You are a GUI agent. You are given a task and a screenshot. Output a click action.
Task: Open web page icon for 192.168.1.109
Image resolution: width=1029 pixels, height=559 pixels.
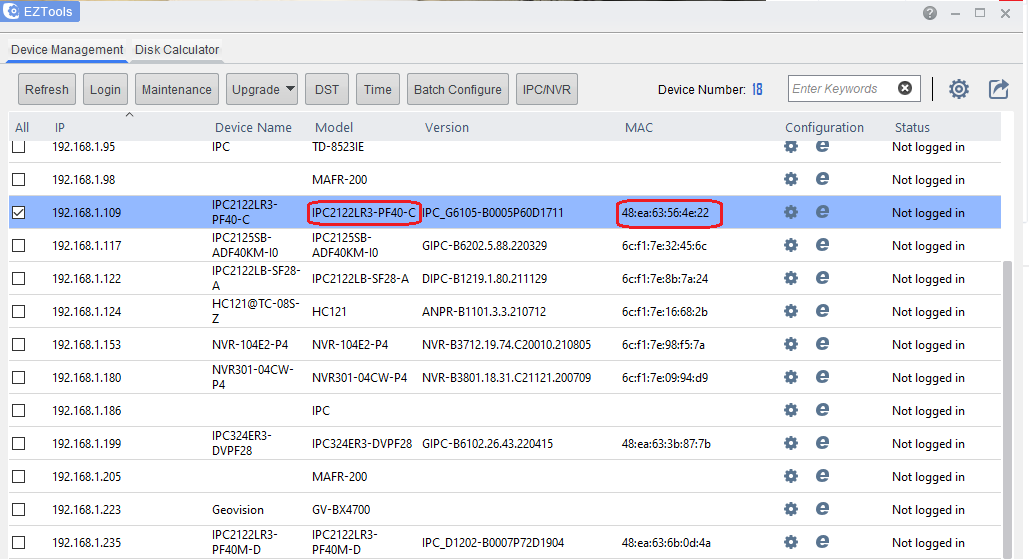822,211
